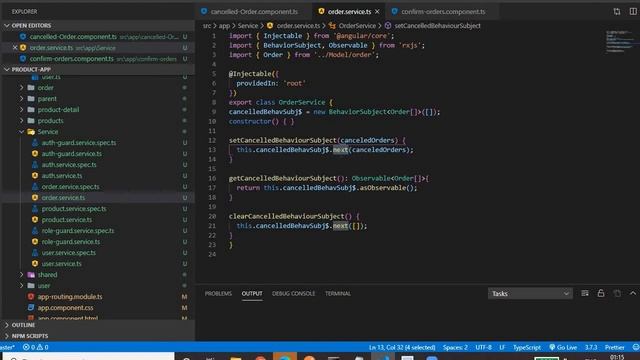
Task: Toggle the output scroll lock icon
Action: pyautogui.click(x=601, y=293)
